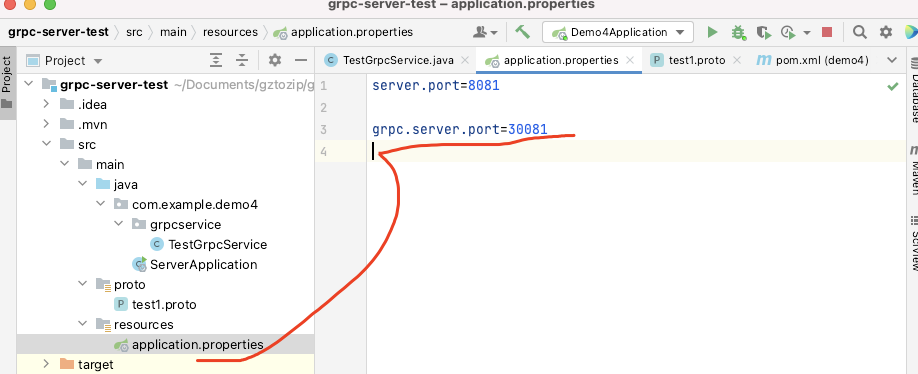Collapse the src folder
Image resolution: width=918 pixels, height=374 pixels.
coord(46,145)
